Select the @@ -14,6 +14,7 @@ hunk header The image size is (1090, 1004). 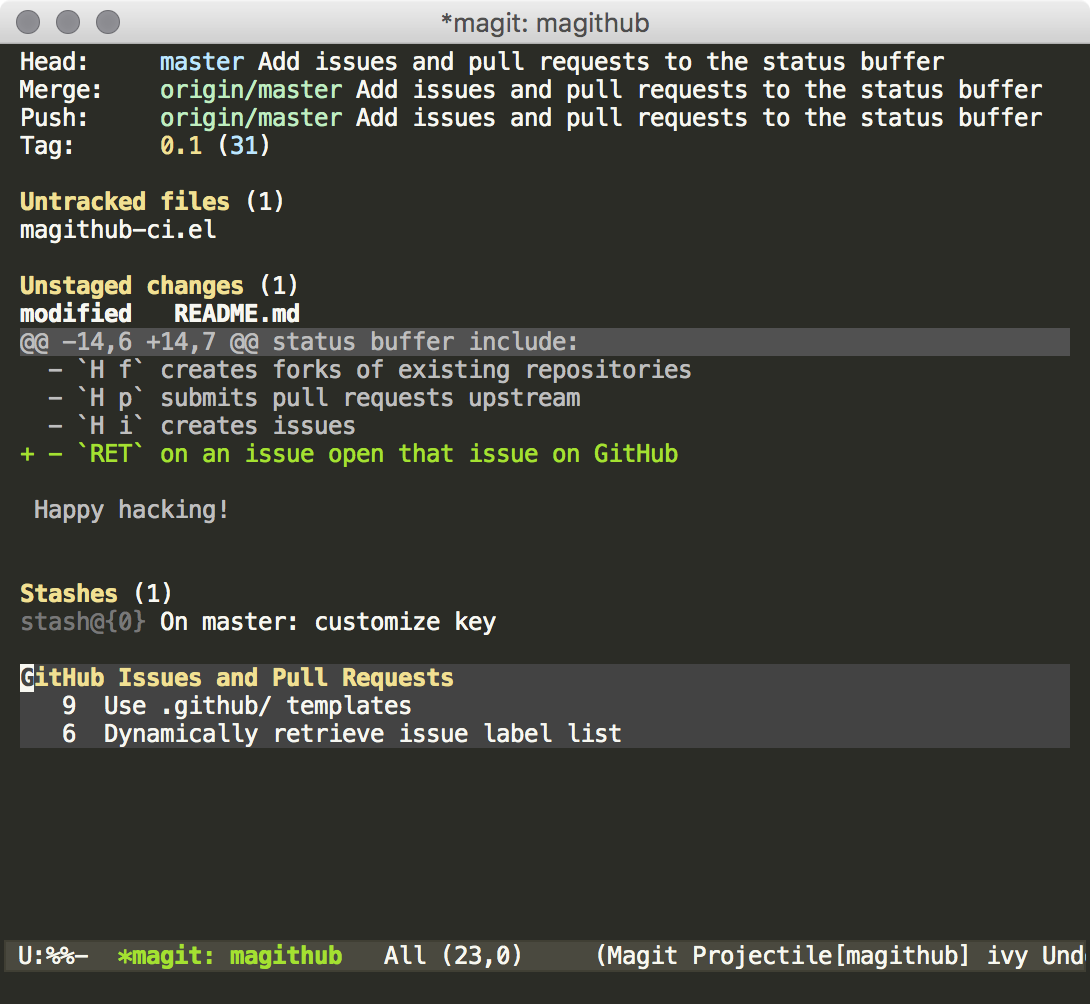544,342
